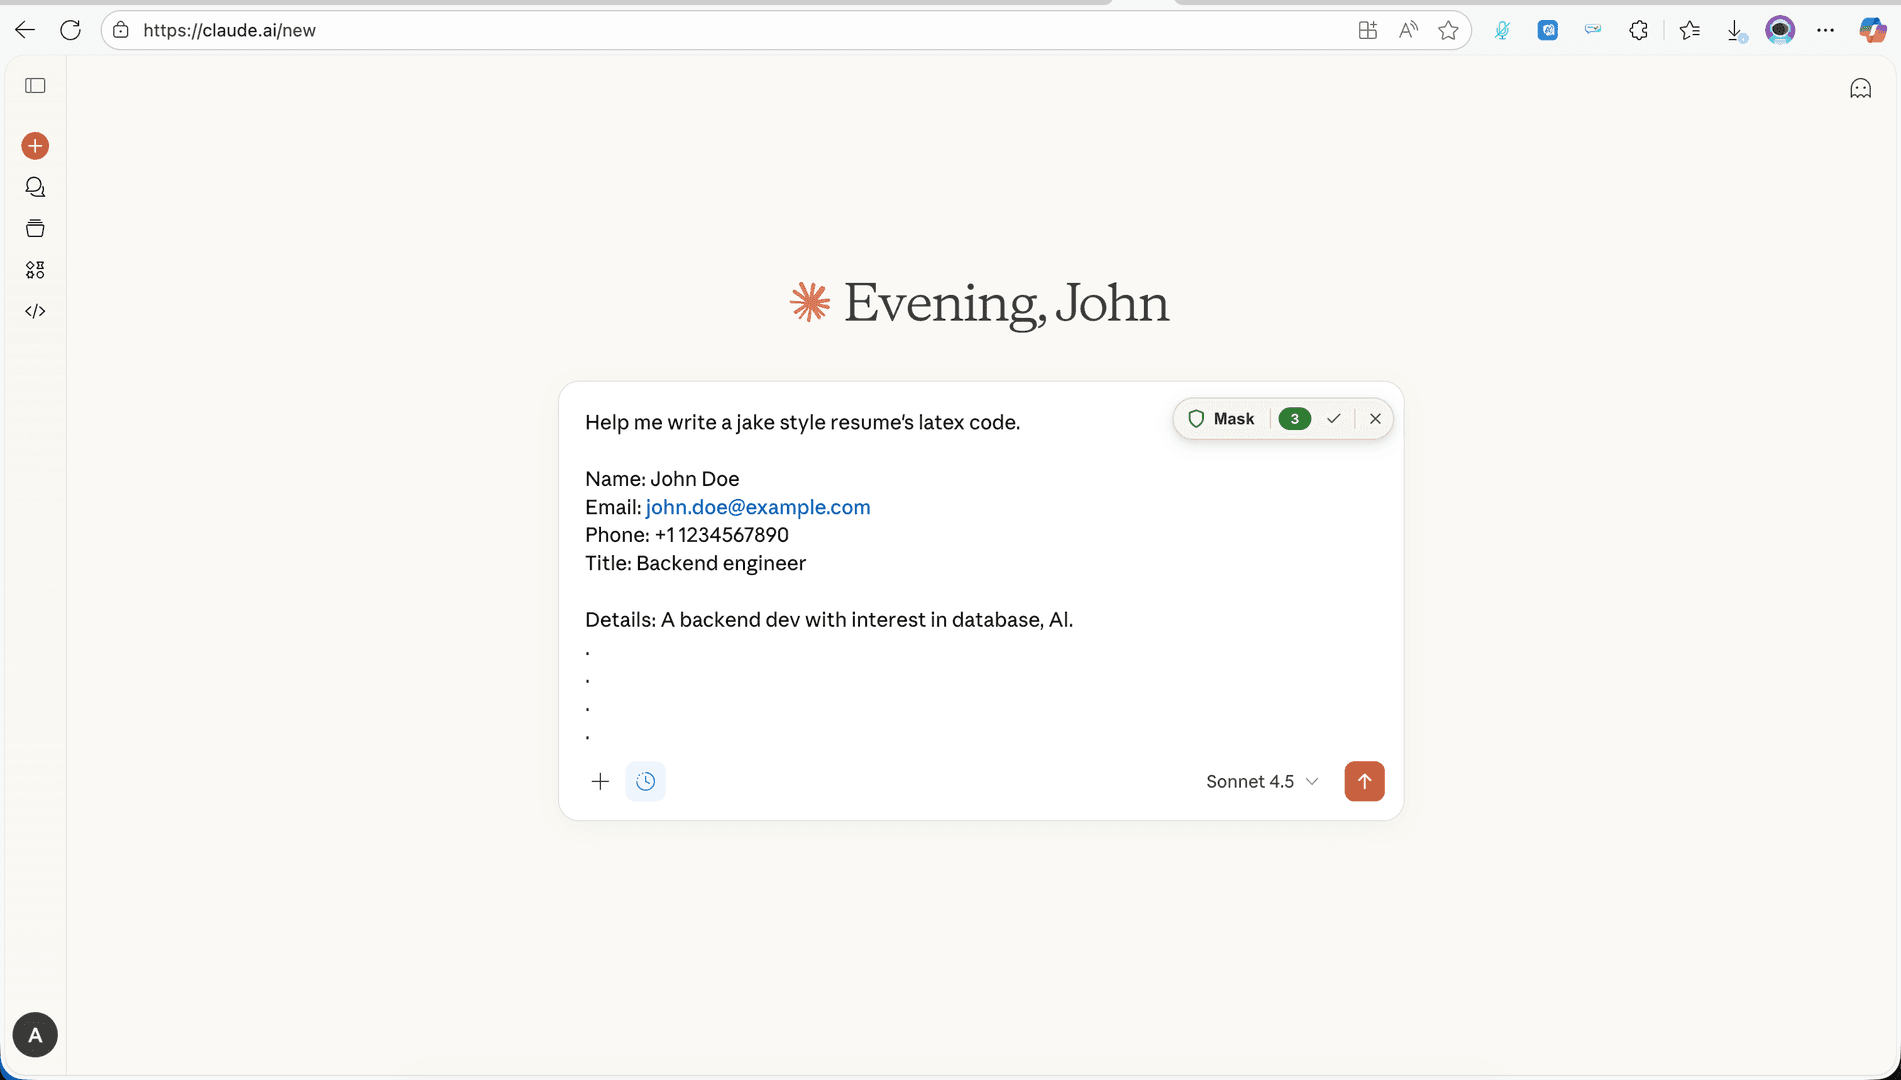
Task: Dismiss the Mask popup with X
Action: click(1375, 419)
